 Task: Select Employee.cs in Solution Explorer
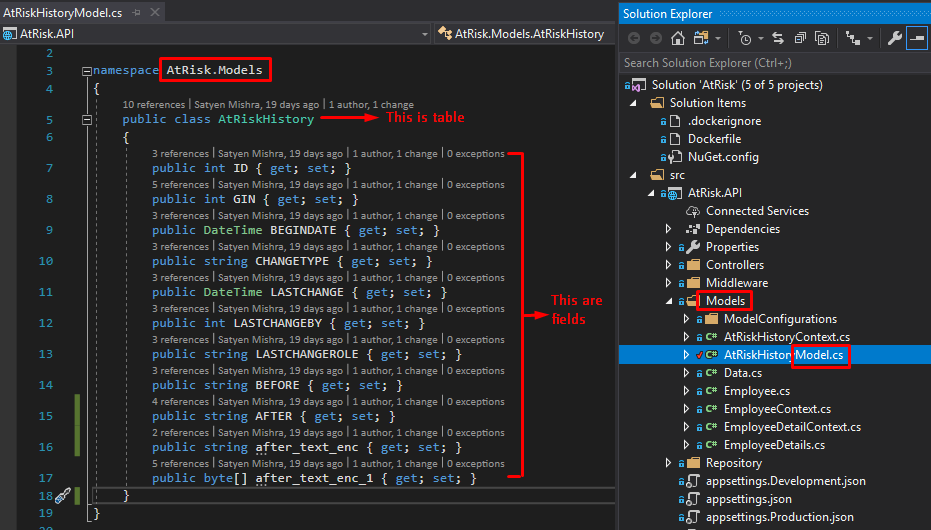(756, 391)
